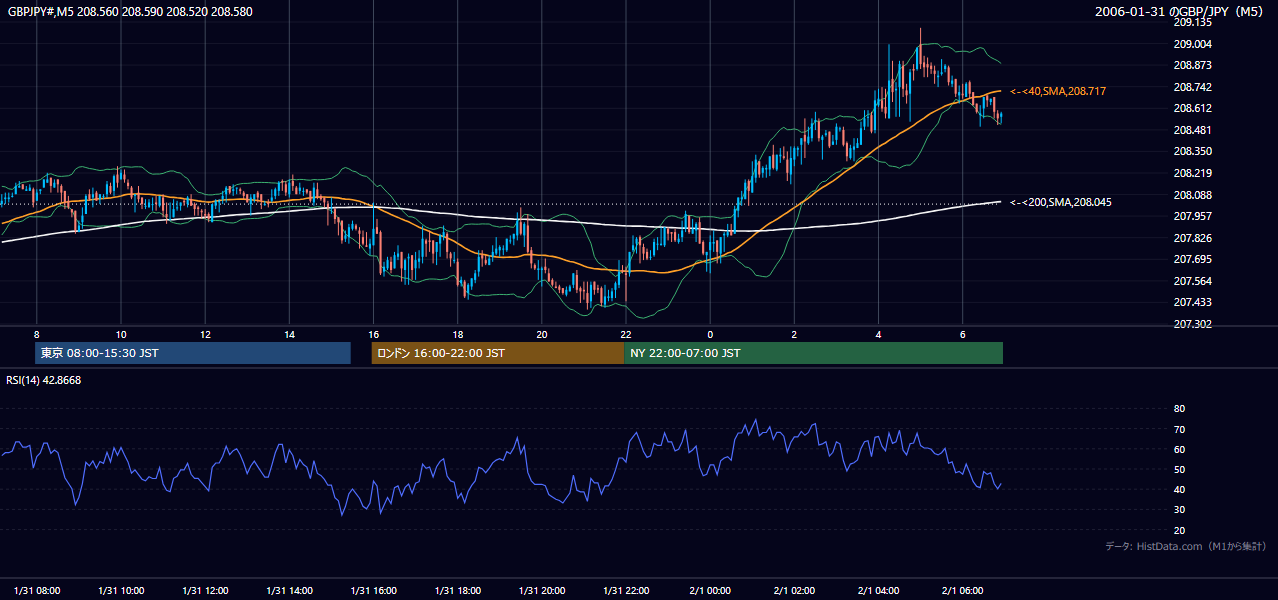Screen dimensions: 1278x600
Task: Click price axis value 209.004
Action: (x=1192, y=44)
